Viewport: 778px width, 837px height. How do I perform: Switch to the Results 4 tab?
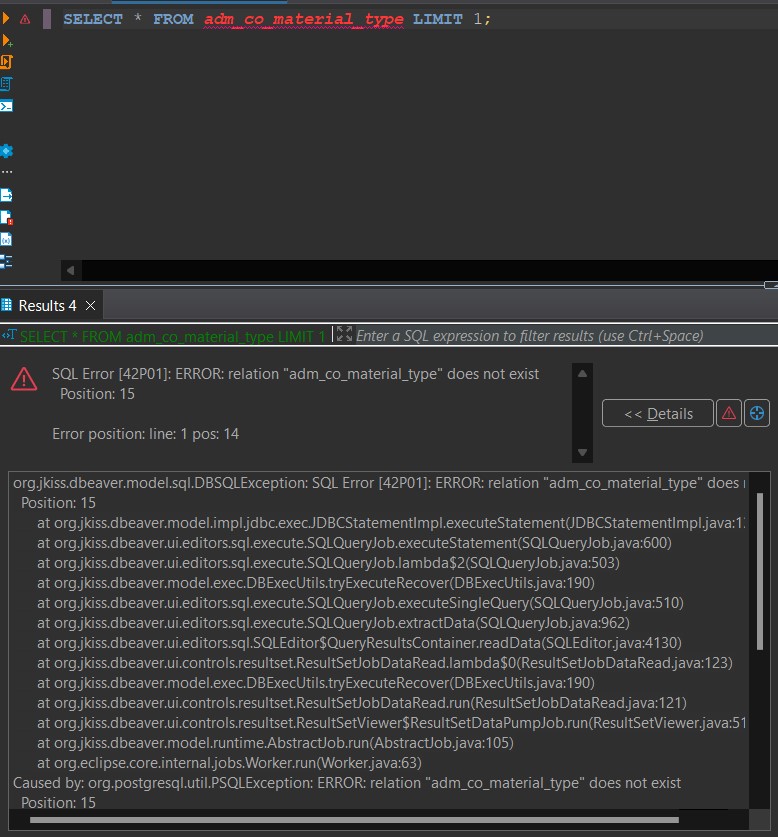pos(46,306)
